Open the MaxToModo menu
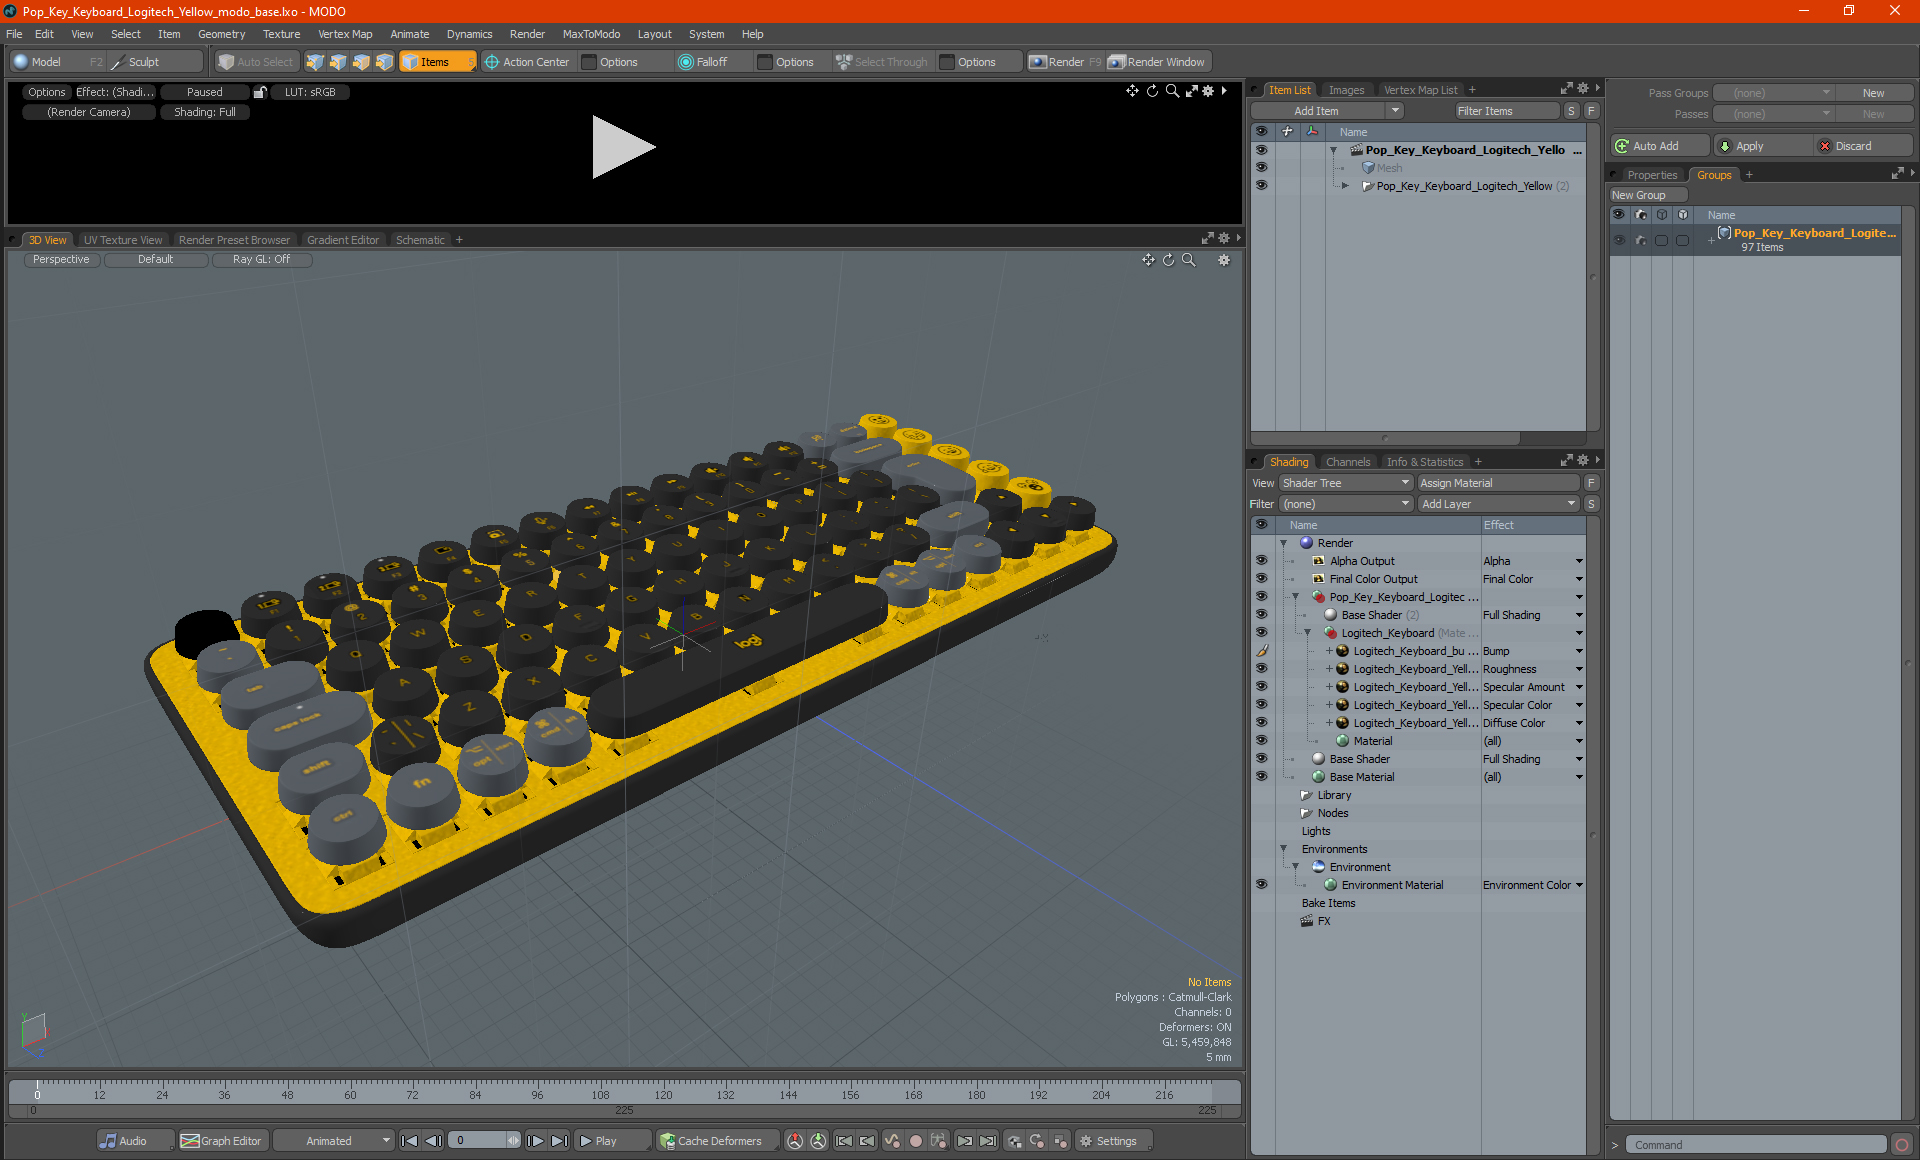This screenshot has width=1920, height=1160. click(591, 34)
